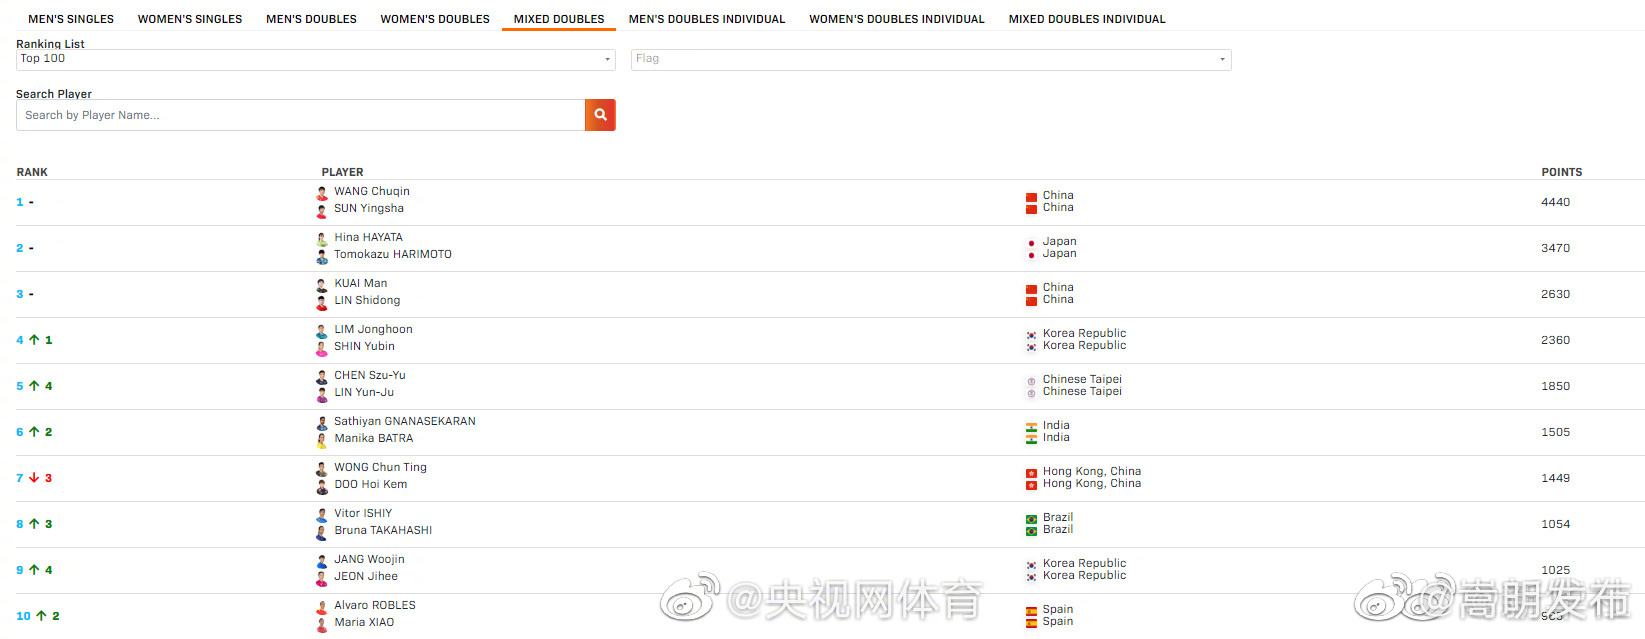Image resolution: width=1645 pixels, height=639 pixels.
Task: Click the Manika BATRA player name
Action: tap(374, 438)
